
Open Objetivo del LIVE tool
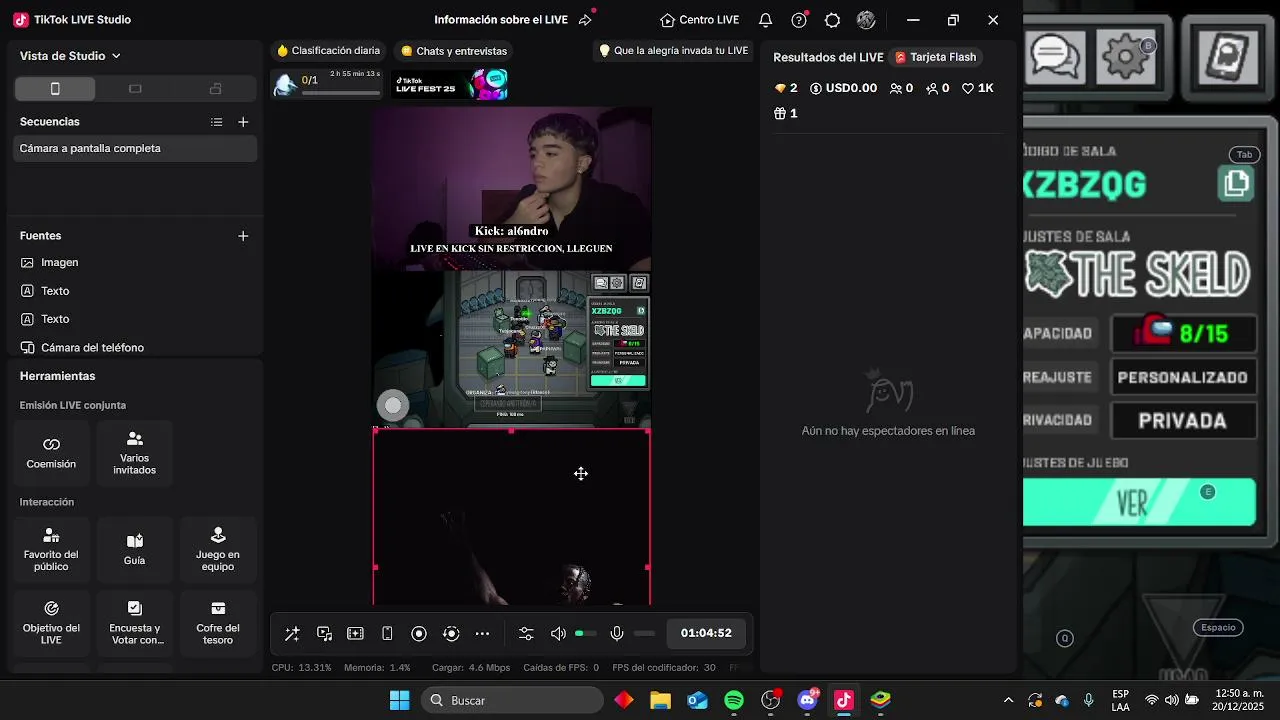pyautogui.click(x=51, y=623)
